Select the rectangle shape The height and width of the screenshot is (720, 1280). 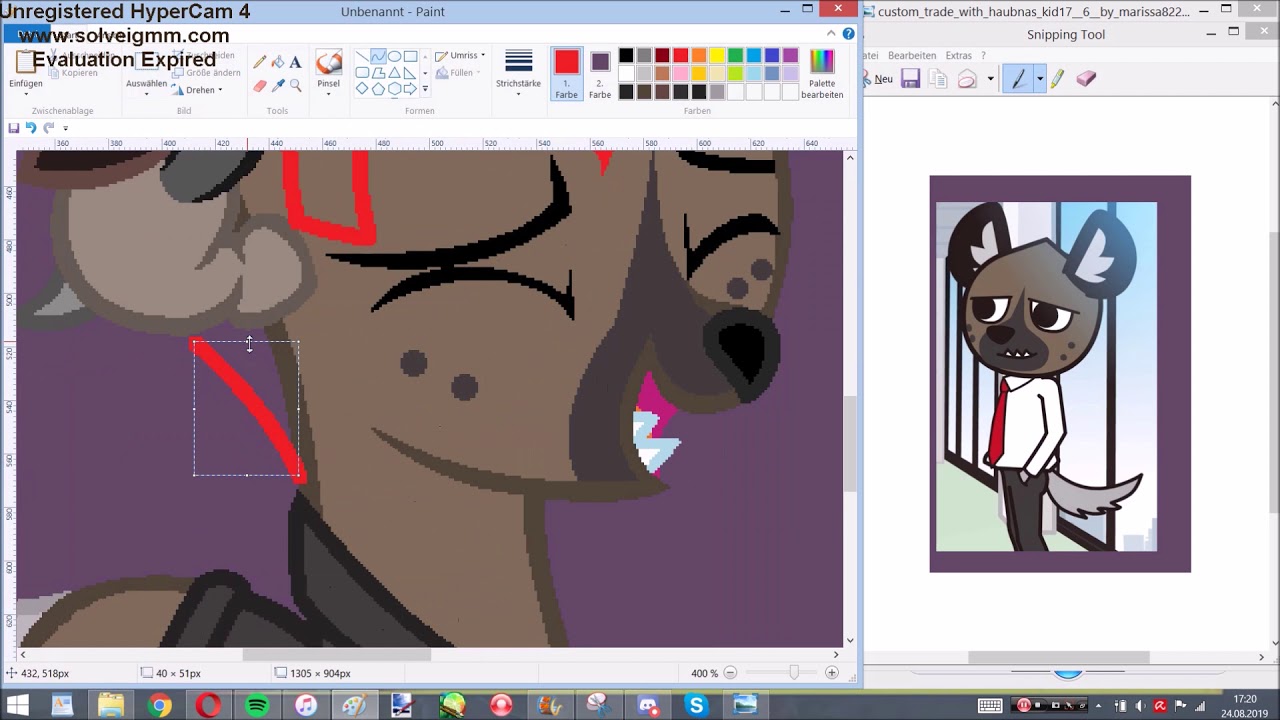[x=410, y=56]
